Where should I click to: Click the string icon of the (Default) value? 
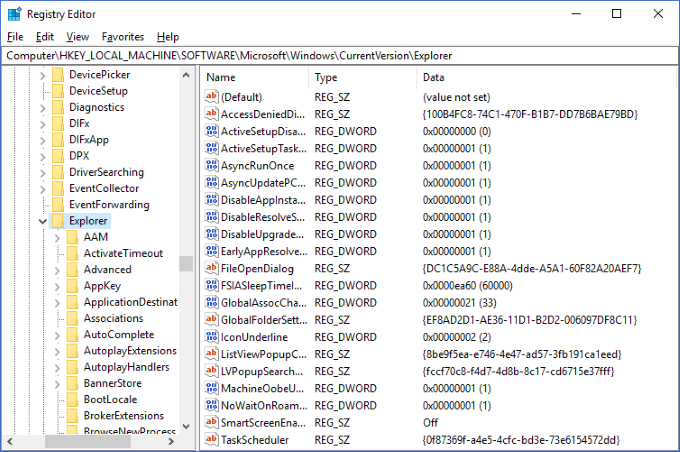click(x=212, y=97)
